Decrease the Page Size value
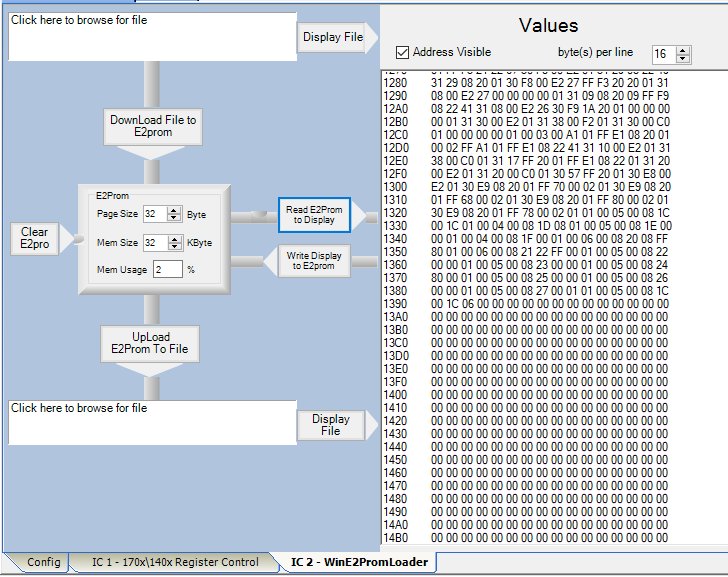The image size is (728, 577). (x=174, y=218)
